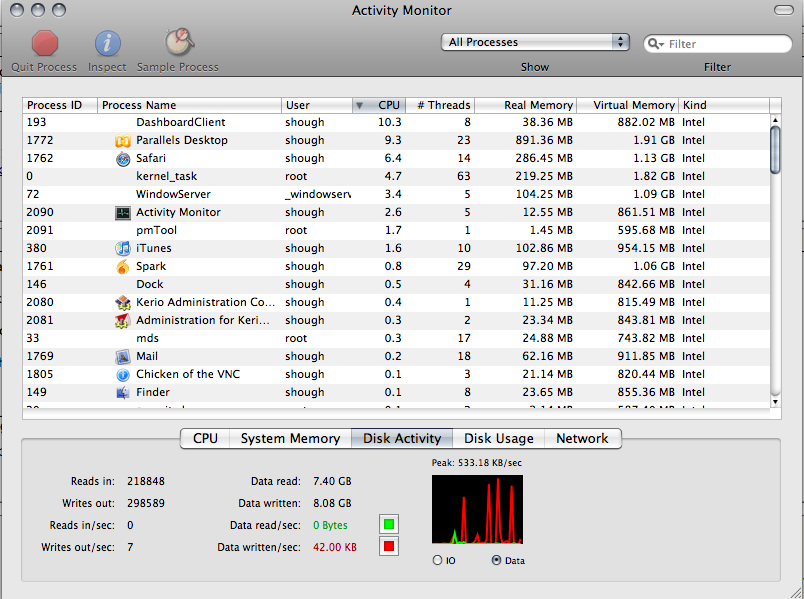804x599 pixels.
Task: Click the Quit Process stop-sign icon
Action: pyautogui.click(x=44, y=43)
